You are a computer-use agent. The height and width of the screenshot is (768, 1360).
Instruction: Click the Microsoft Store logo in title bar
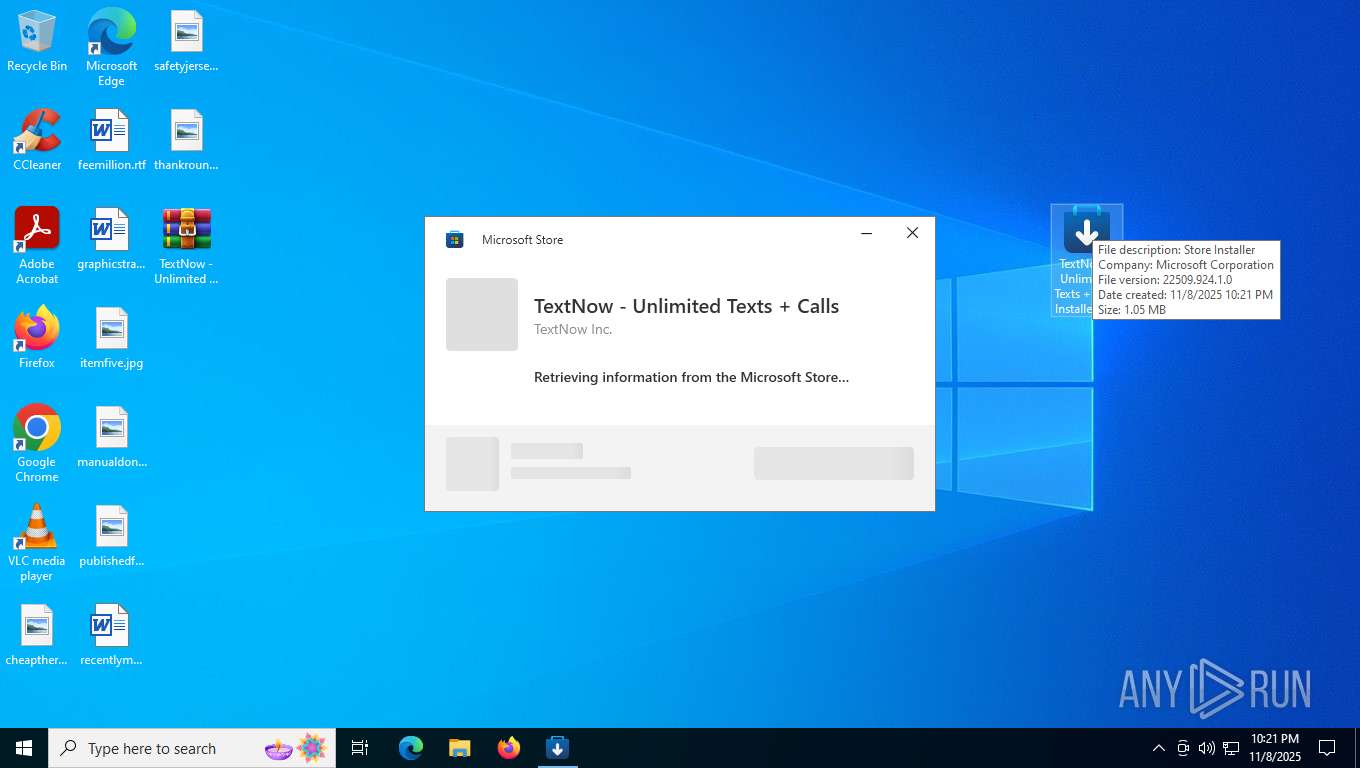point(454,239)
